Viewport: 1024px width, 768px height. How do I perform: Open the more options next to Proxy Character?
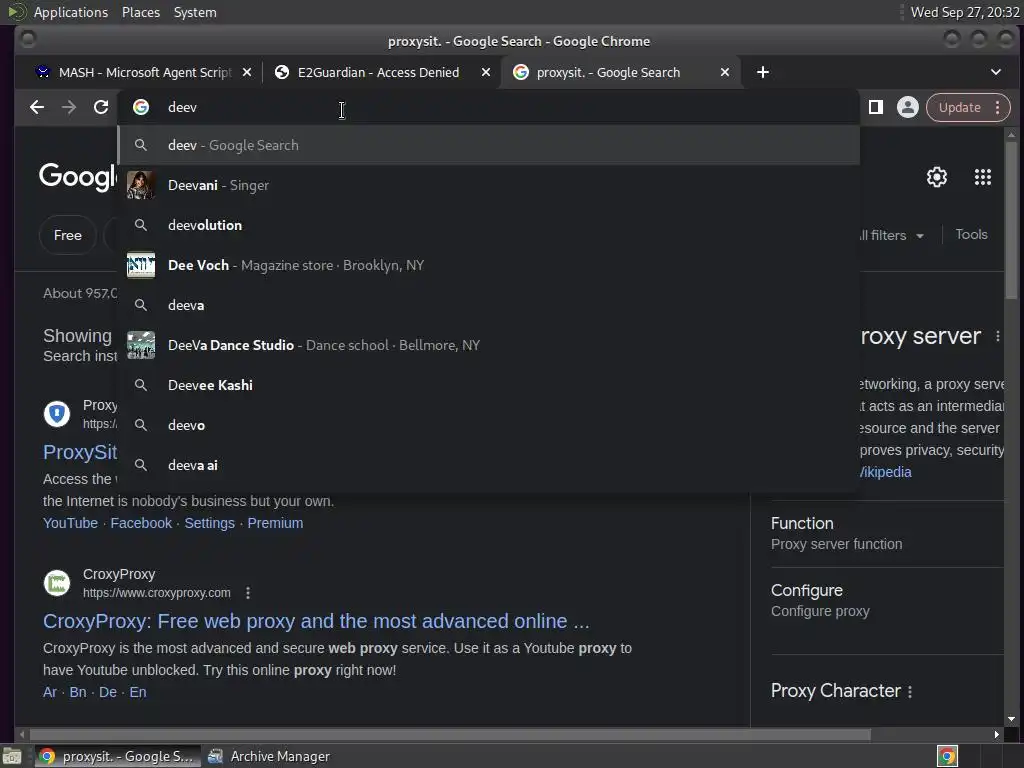910,692
